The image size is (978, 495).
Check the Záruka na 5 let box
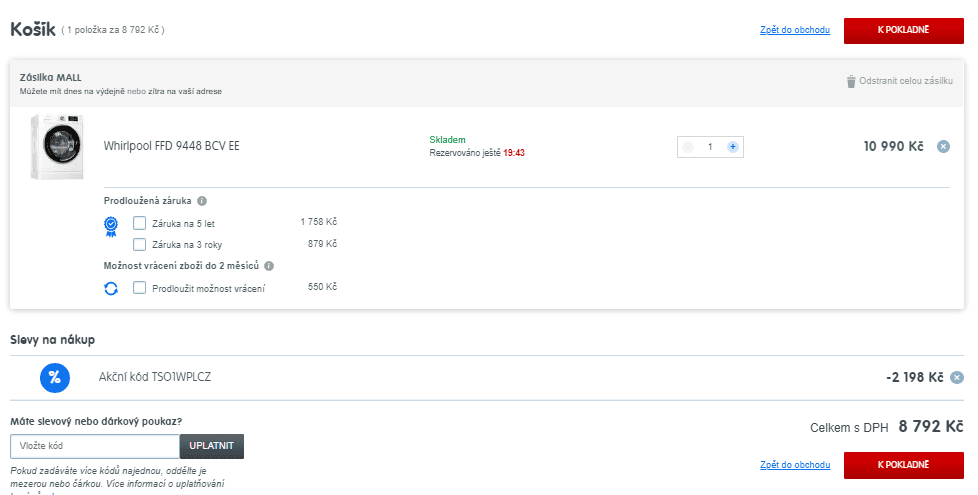(140, 223)
